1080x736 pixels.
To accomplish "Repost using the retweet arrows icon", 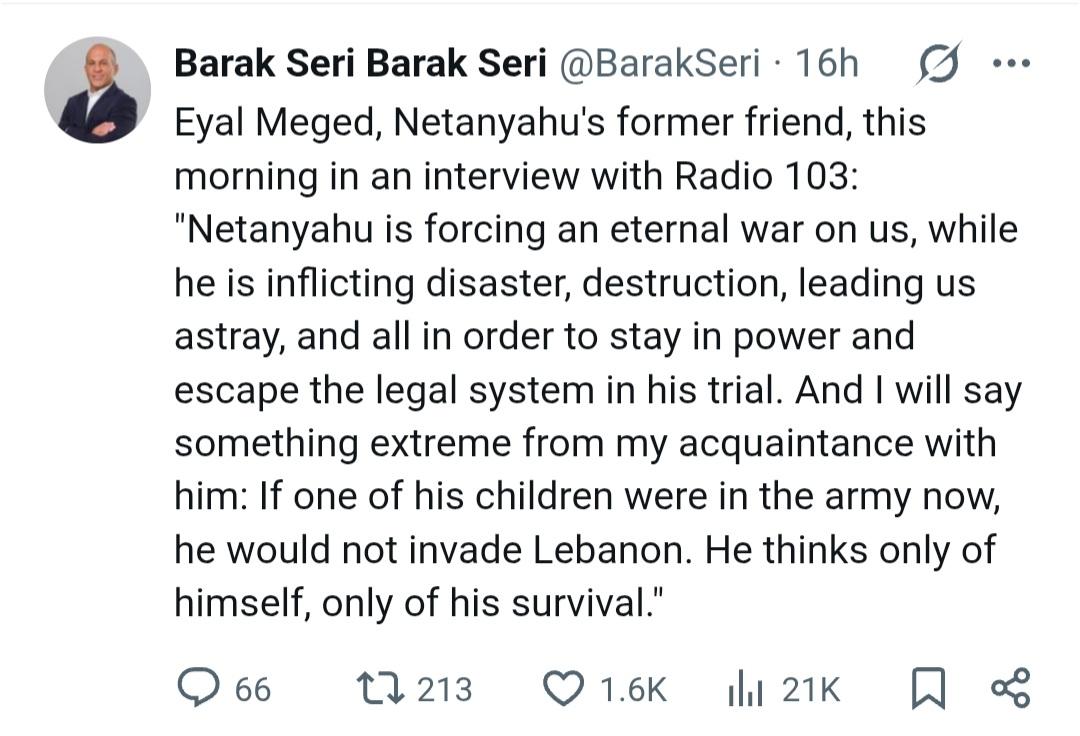I will click(381, 688).
